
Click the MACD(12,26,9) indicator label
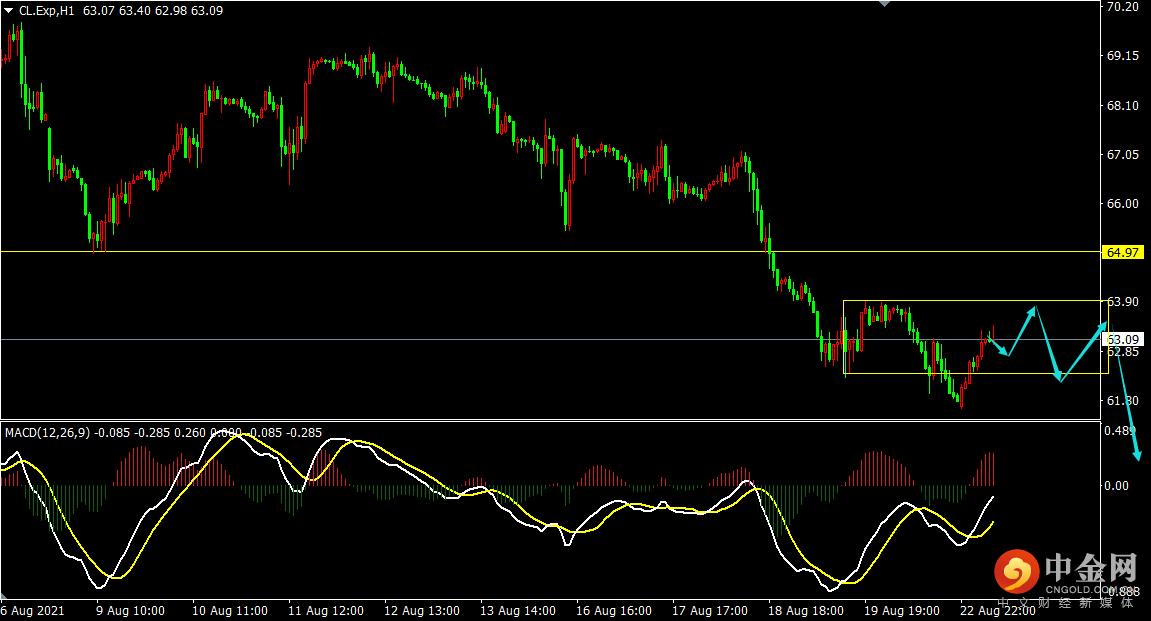pyautogui.click(x=46, y=433)
